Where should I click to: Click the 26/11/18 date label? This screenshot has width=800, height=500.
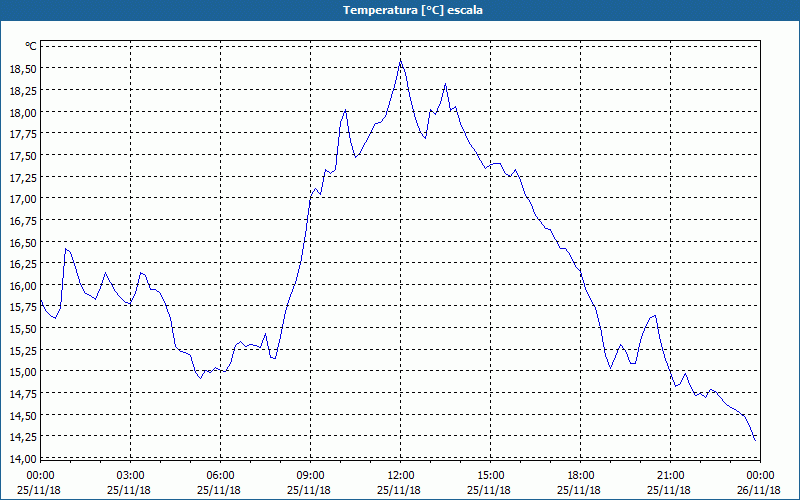[759, 490]
